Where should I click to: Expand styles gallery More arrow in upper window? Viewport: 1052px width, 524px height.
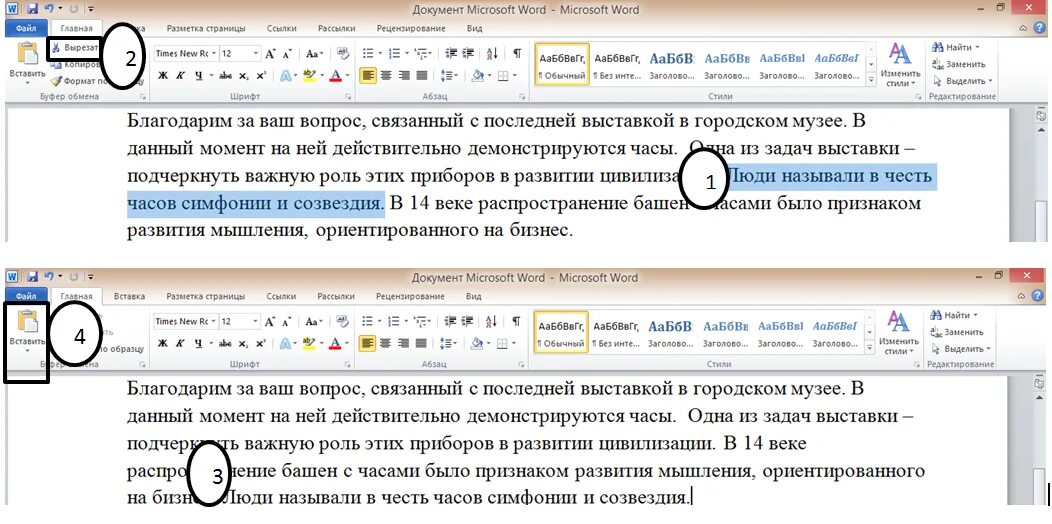[872, 80]
